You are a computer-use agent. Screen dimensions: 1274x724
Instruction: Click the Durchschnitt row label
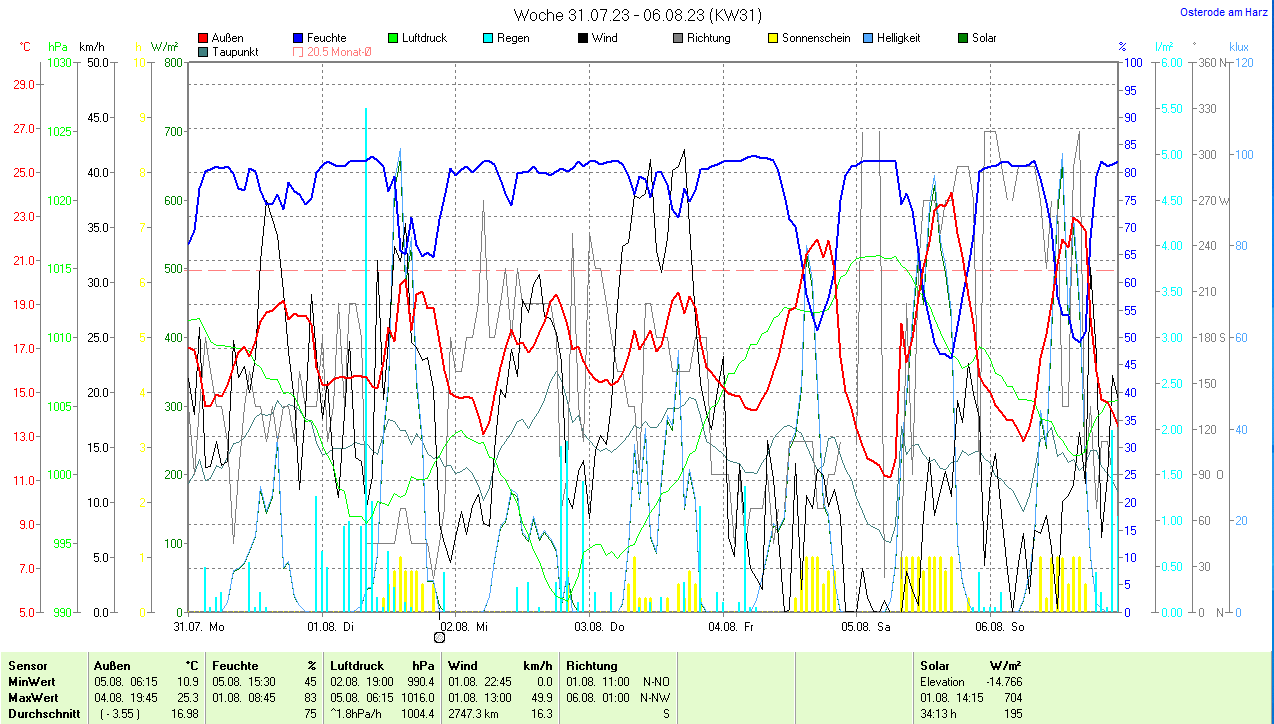click(41, 713)
